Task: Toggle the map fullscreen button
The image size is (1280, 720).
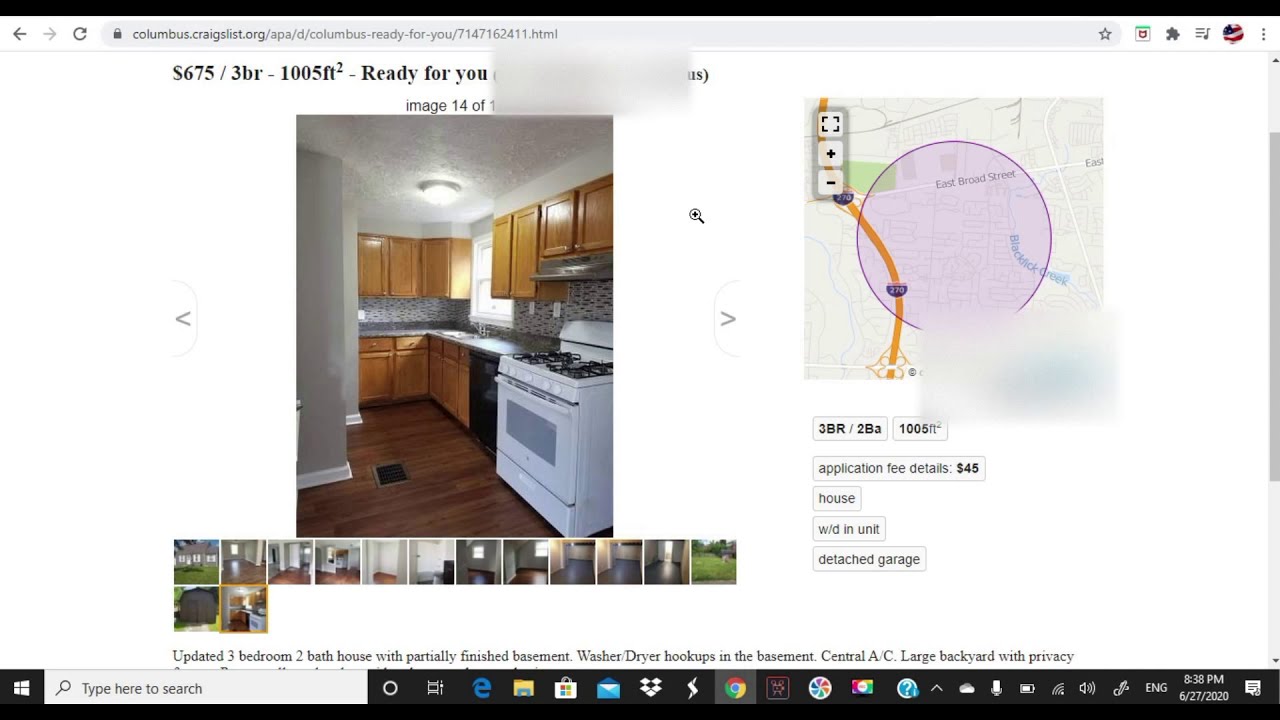Action: click(830, 124)
